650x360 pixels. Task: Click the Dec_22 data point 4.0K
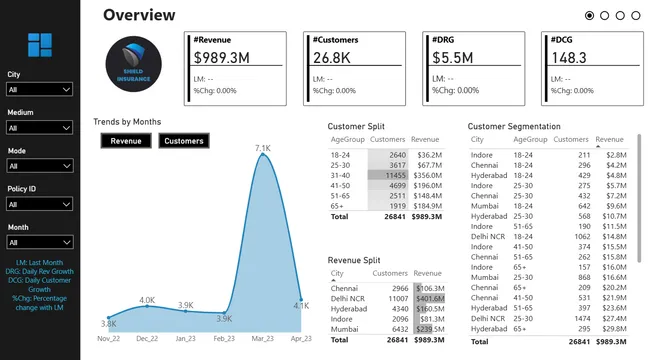click(147, 306)
